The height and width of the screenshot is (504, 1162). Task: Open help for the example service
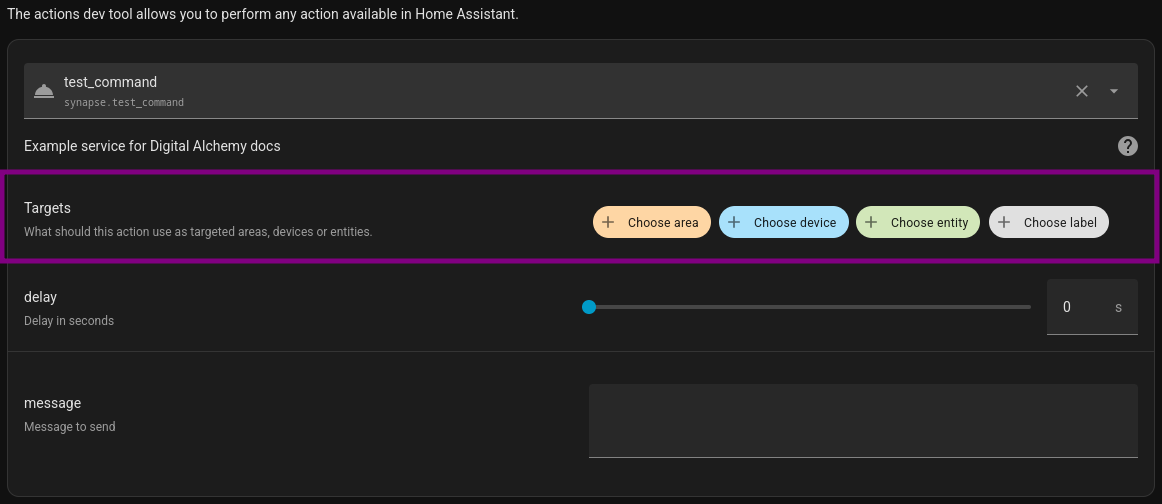click(1127, 146)
